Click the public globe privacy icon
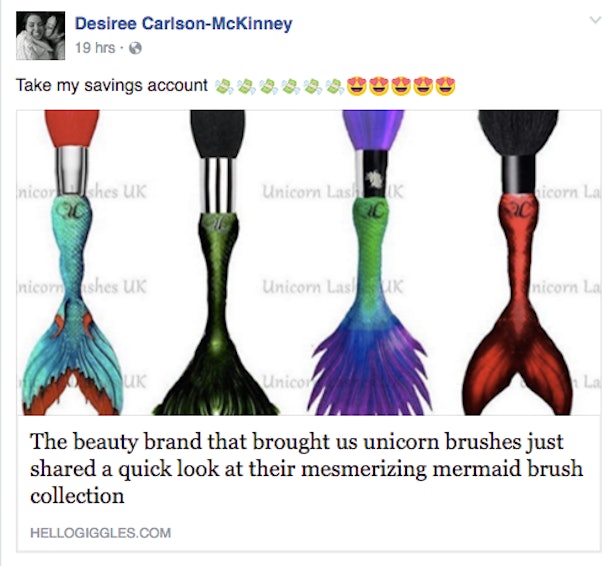 point(135,48)
